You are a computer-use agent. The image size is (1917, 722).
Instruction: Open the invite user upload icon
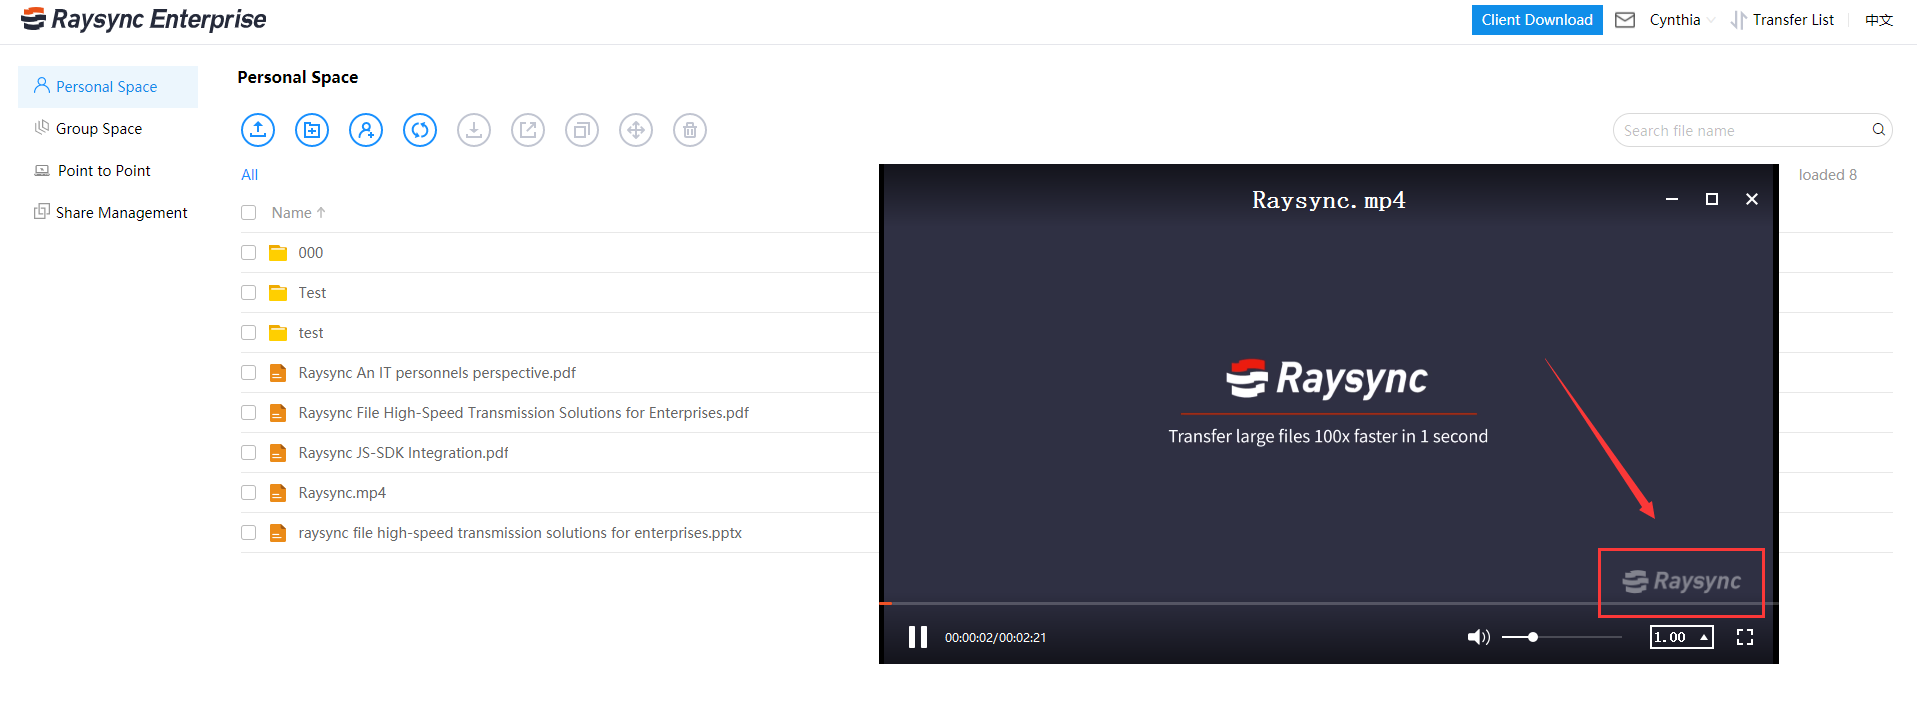366,130
